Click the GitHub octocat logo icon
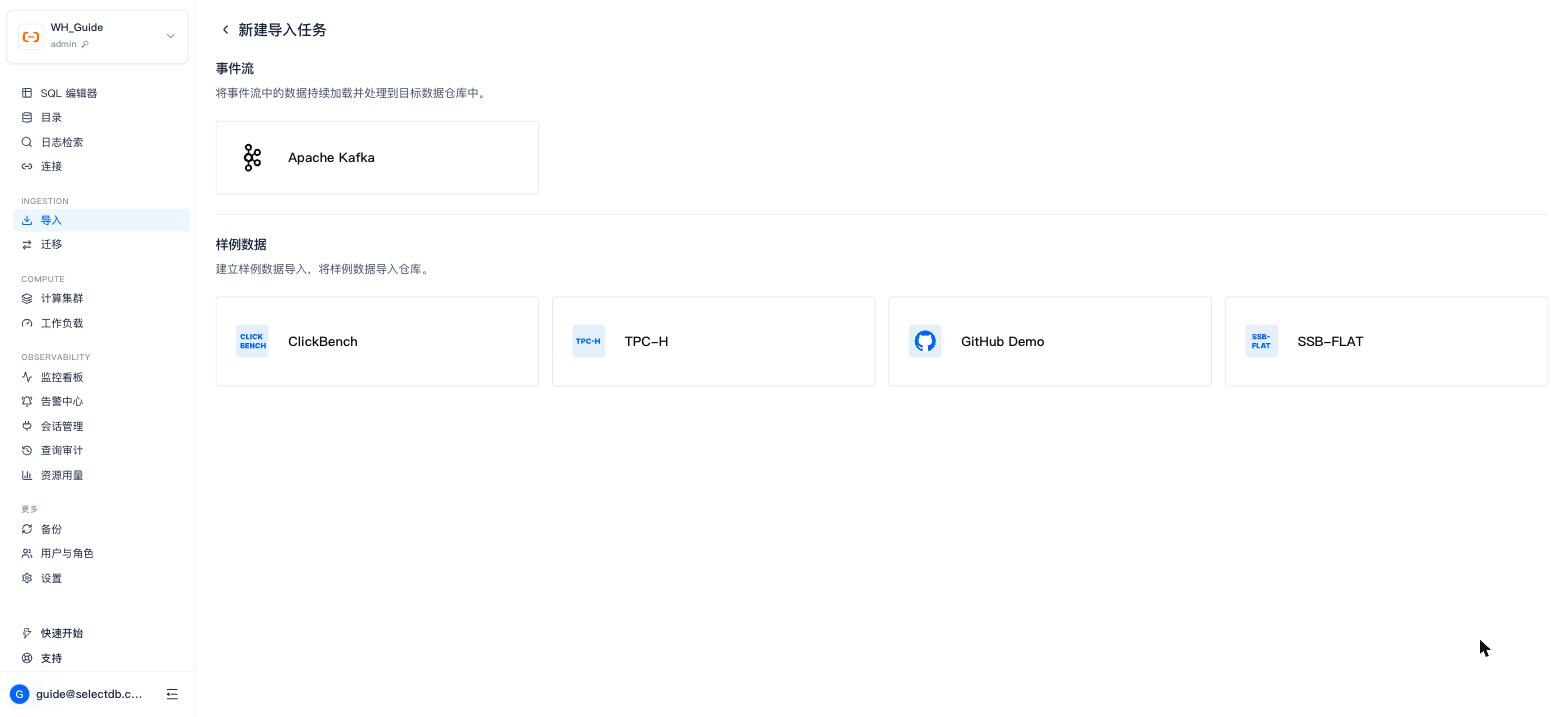The width and height of the screenshot is (1568, 717). point(925,341)
